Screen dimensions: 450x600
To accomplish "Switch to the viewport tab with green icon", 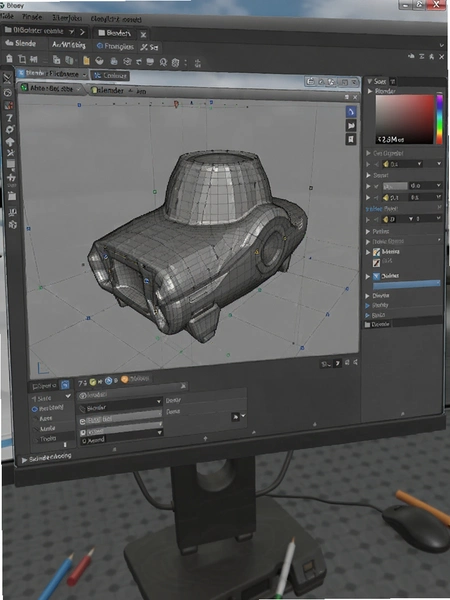I will tap(51, 88).
